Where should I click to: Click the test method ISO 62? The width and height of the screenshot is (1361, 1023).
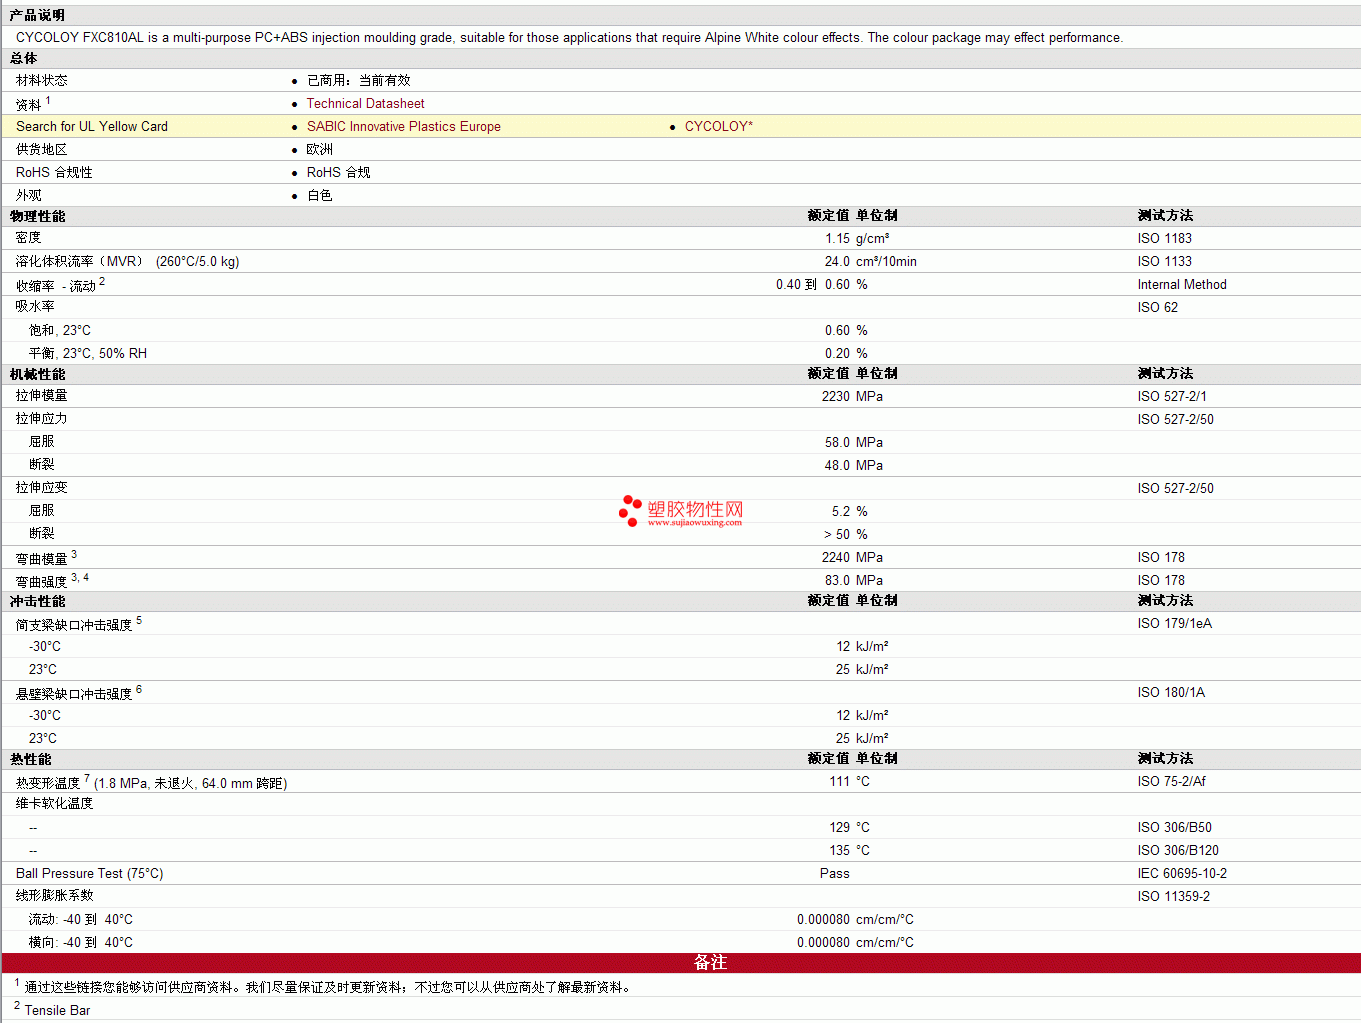1158,308
